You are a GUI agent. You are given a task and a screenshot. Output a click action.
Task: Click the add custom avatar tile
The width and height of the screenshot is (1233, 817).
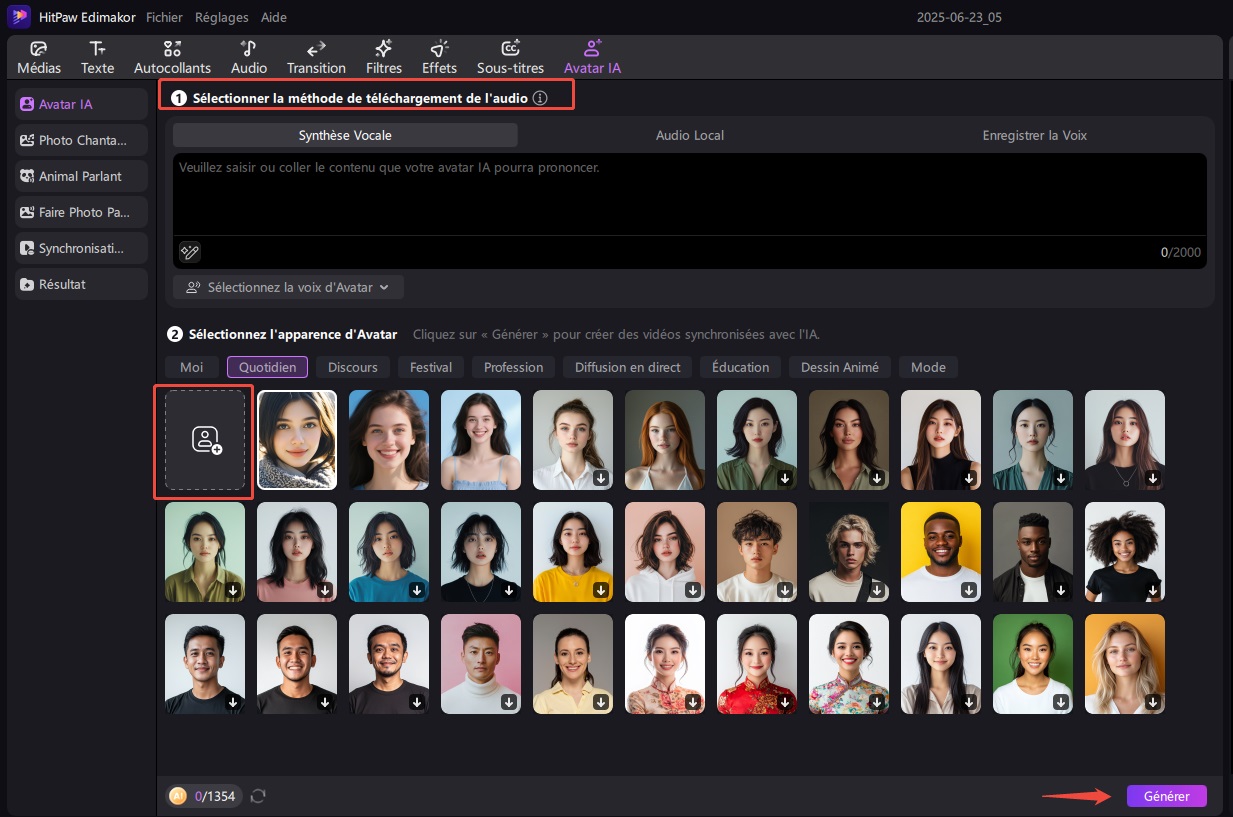click(x=205, y=440)
